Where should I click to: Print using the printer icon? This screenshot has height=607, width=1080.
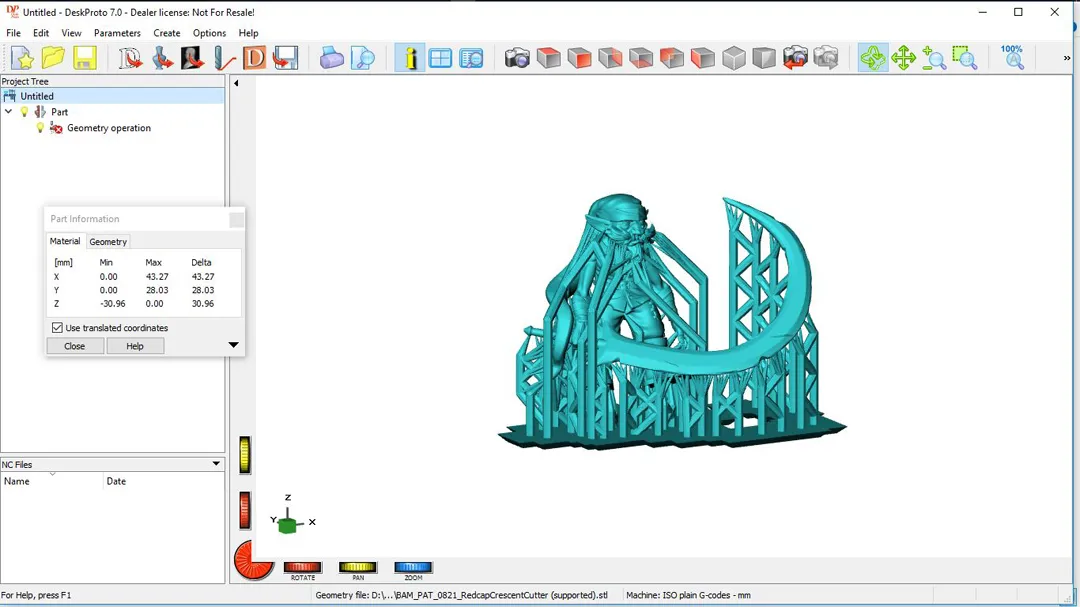331,58
